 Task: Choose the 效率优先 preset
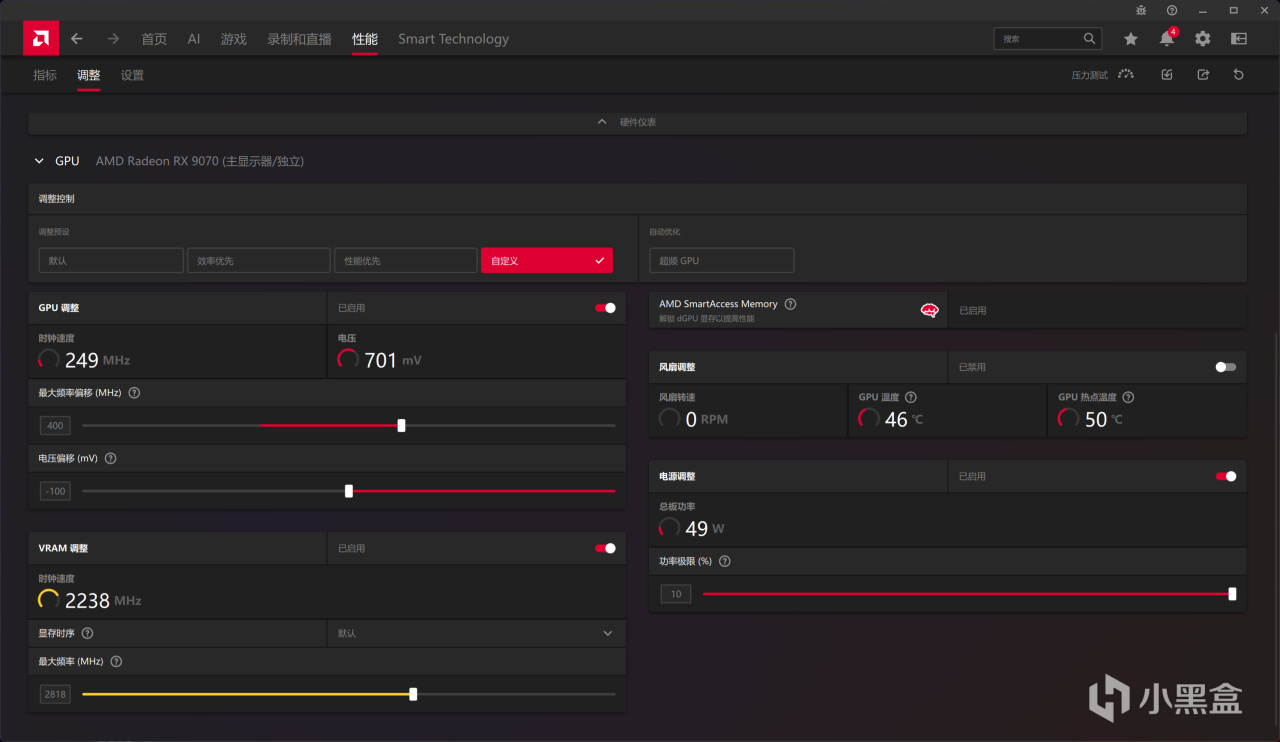click(x=258, y=261)
